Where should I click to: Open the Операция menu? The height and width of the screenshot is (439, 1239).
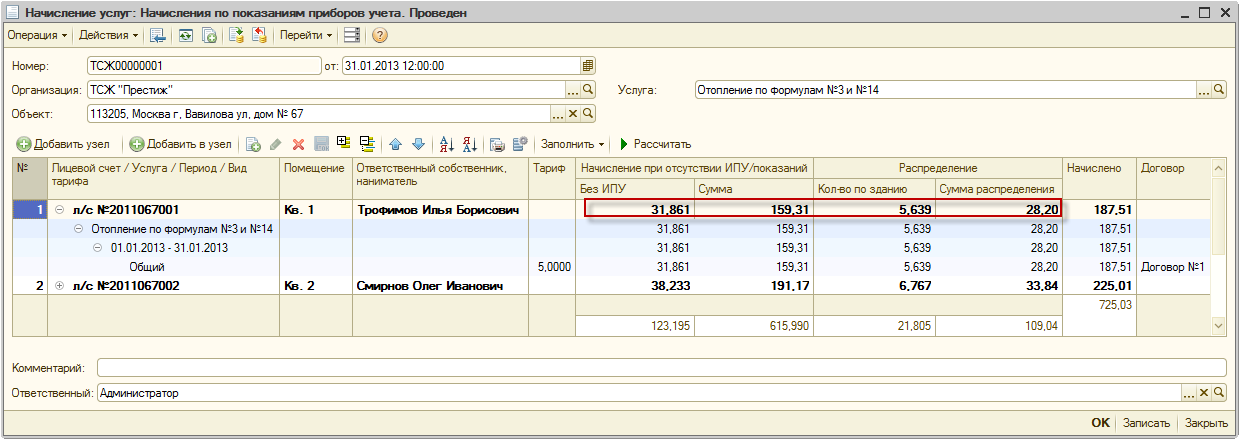[37, 35]
